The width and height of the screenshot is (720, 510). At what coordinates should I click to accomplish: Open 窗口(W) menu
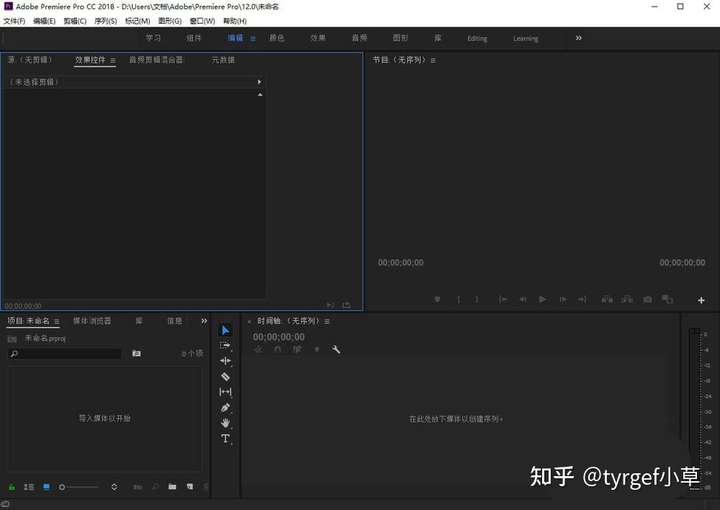pos(202,21)
